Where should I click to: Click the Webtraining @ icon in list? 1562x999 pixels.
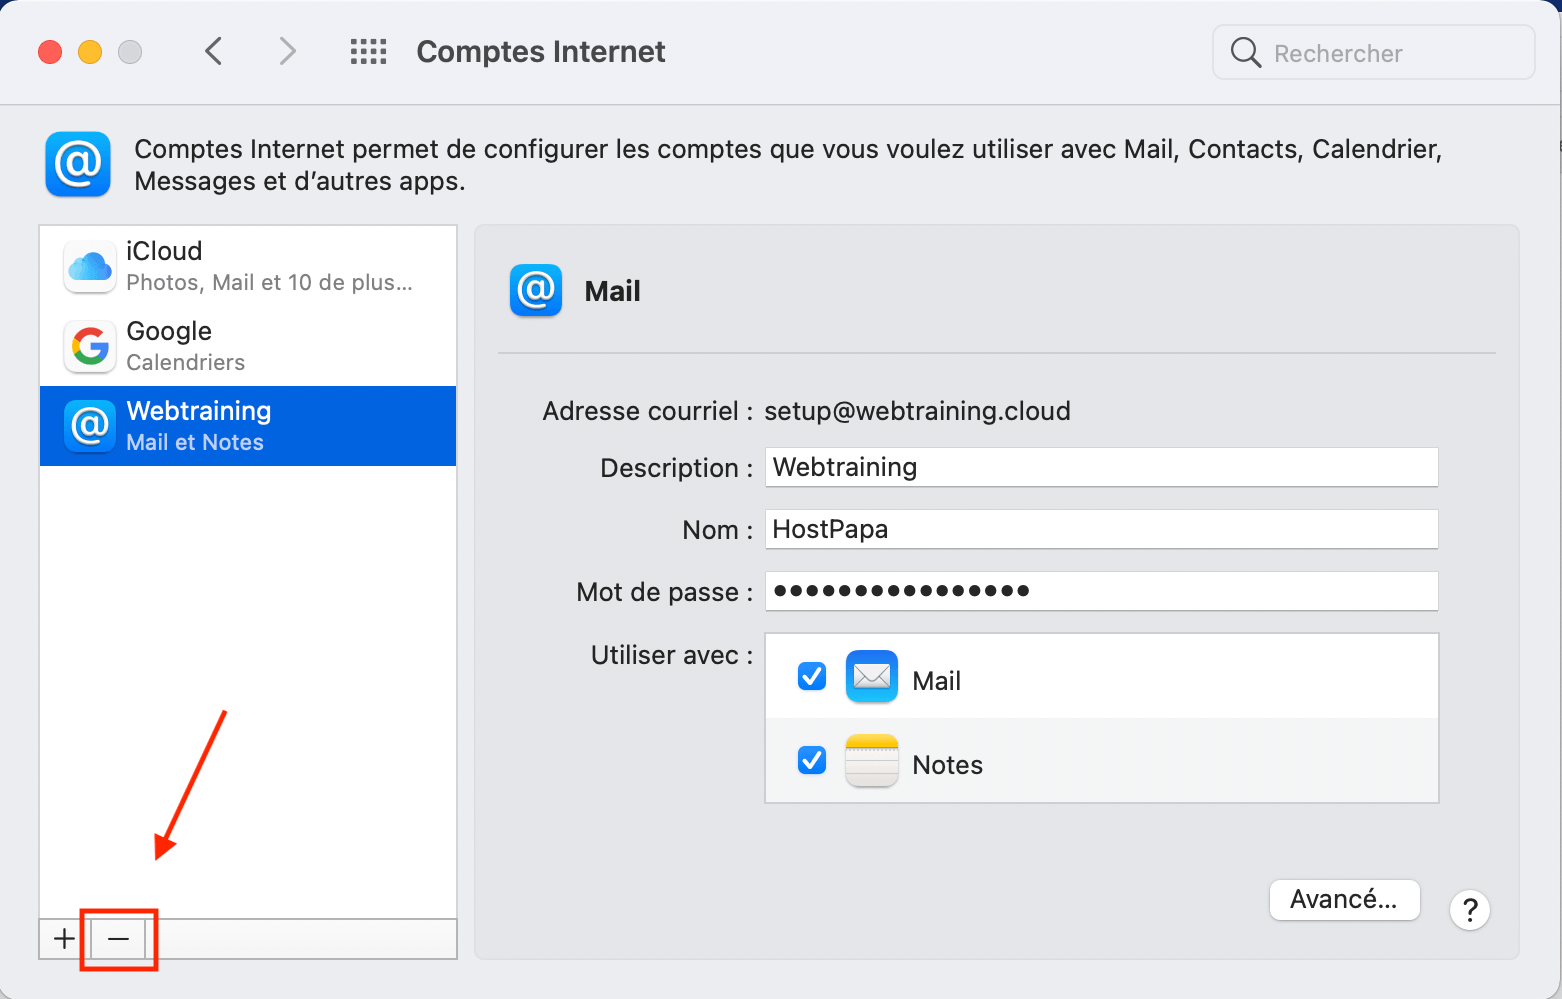(x=90, y=426)
